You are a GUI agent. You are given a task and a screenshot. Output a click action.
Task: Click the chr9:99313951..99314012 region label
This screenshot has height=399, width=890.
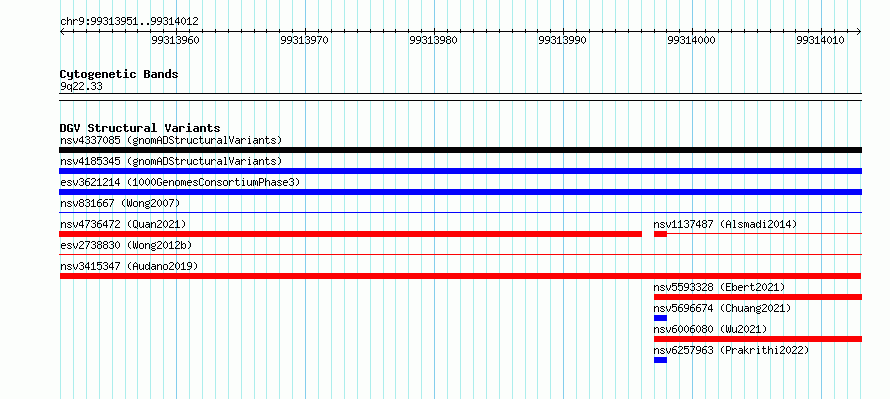pos(129,22)
